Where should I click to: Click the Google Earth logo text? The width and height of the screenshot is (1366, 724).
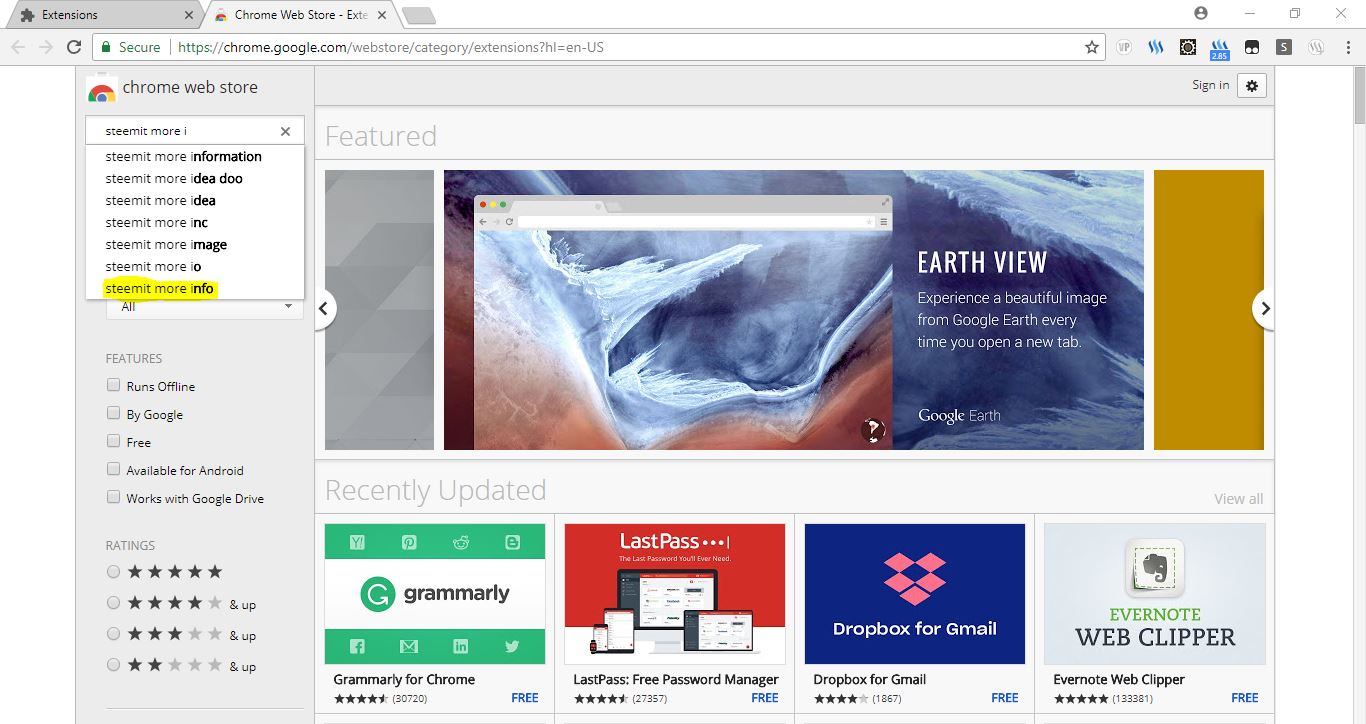(959, 416)
